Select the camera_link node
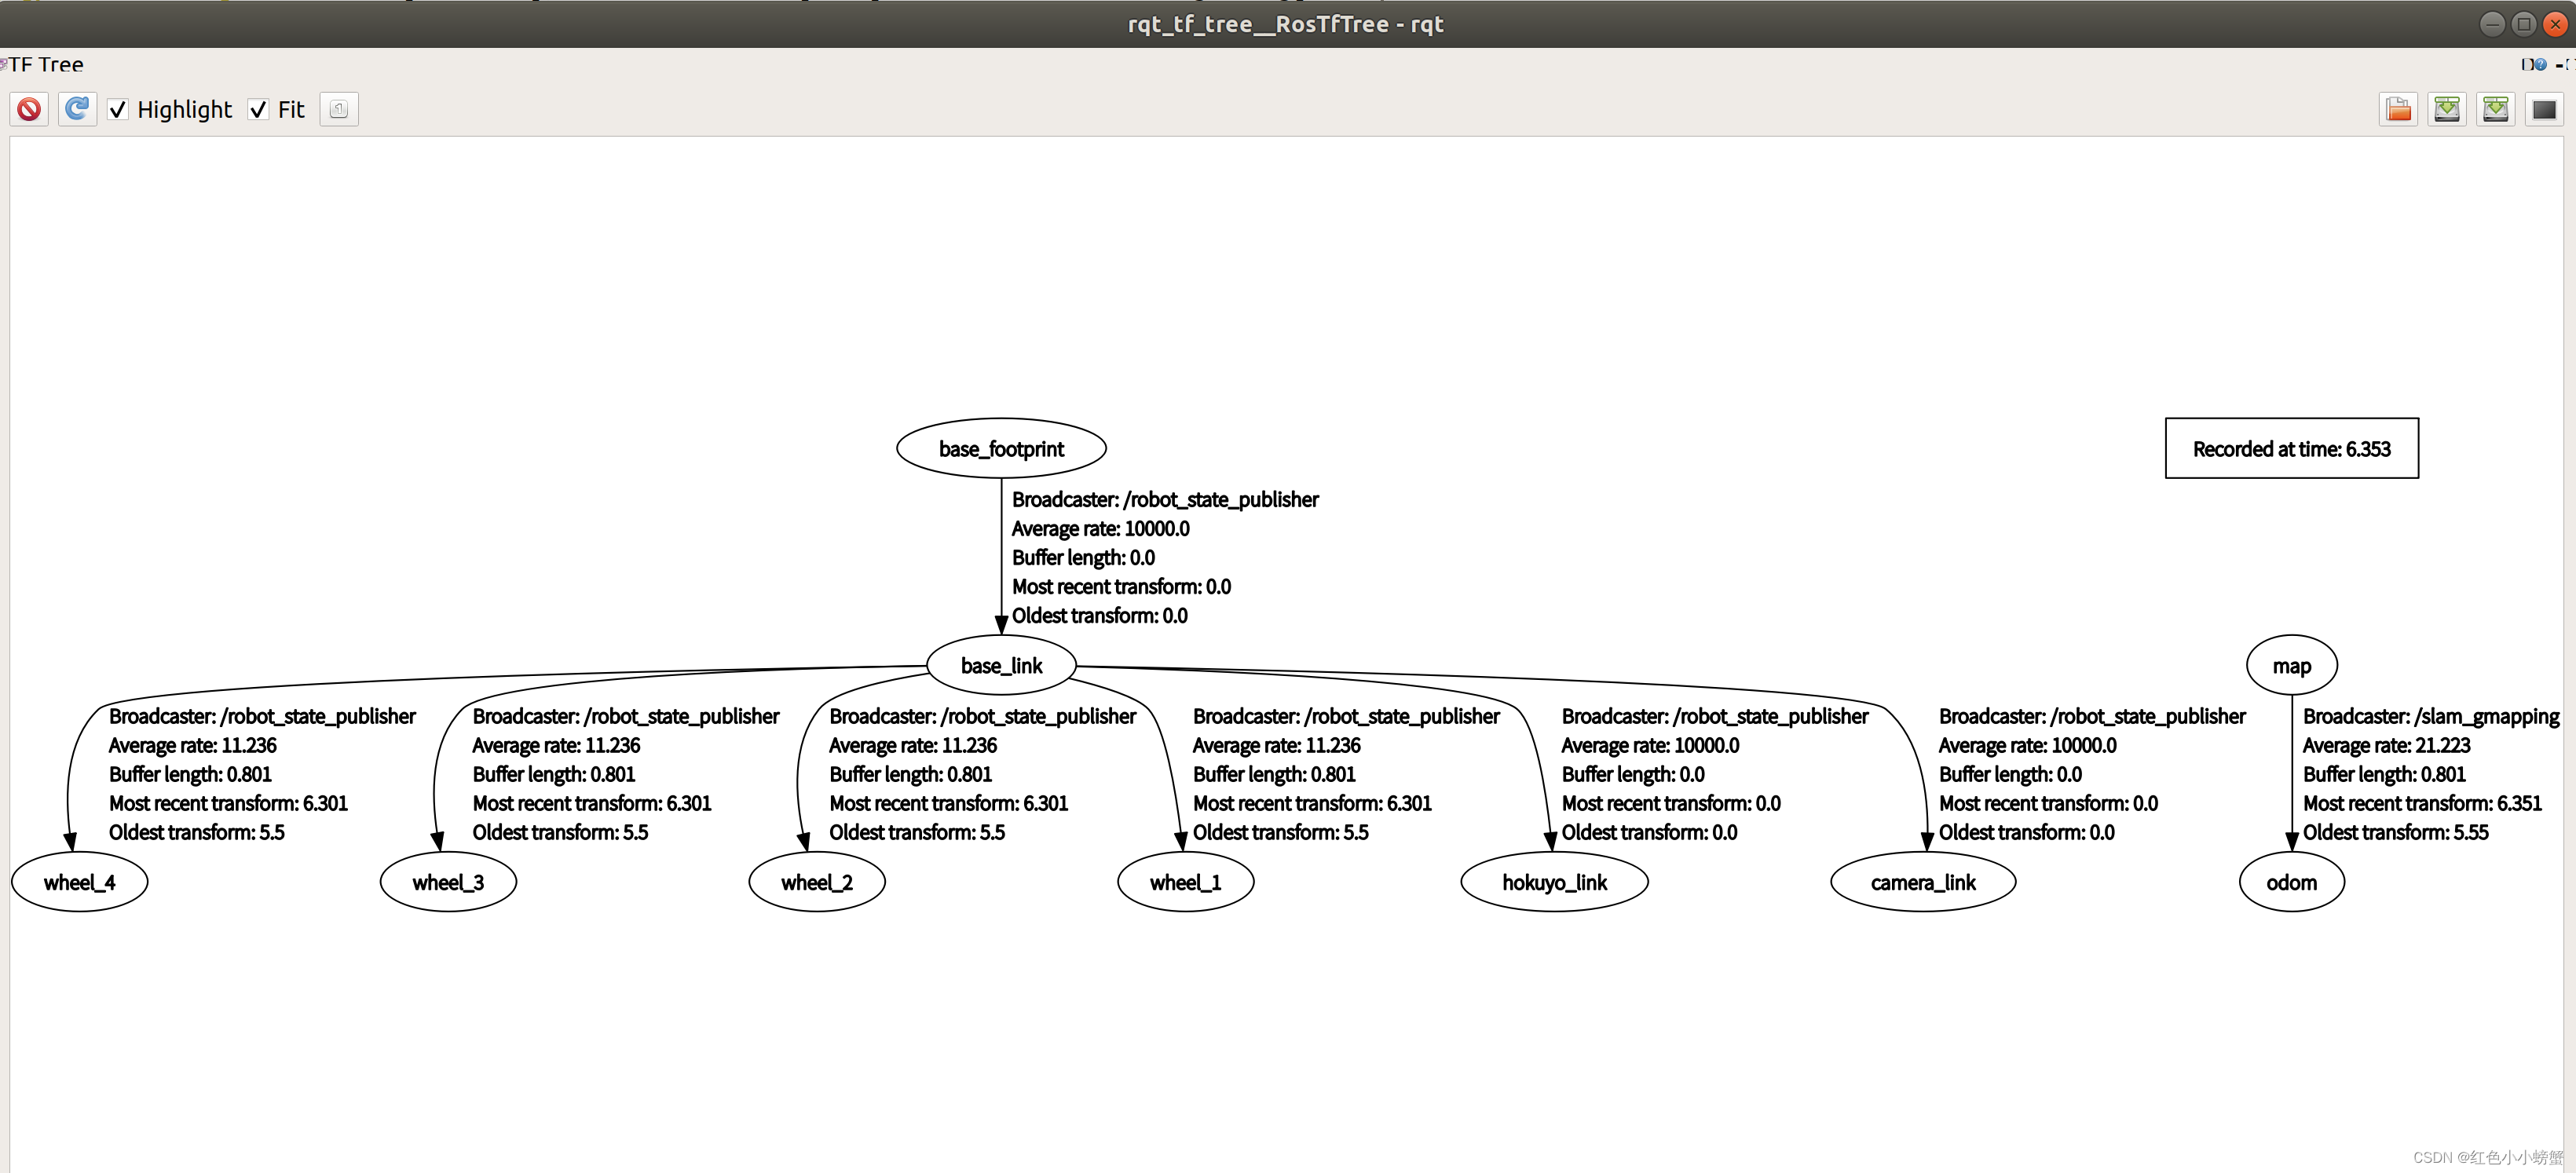The width and height of the screenshot is (2576, 1173). pyautogui.click(x=1923, y=882)
